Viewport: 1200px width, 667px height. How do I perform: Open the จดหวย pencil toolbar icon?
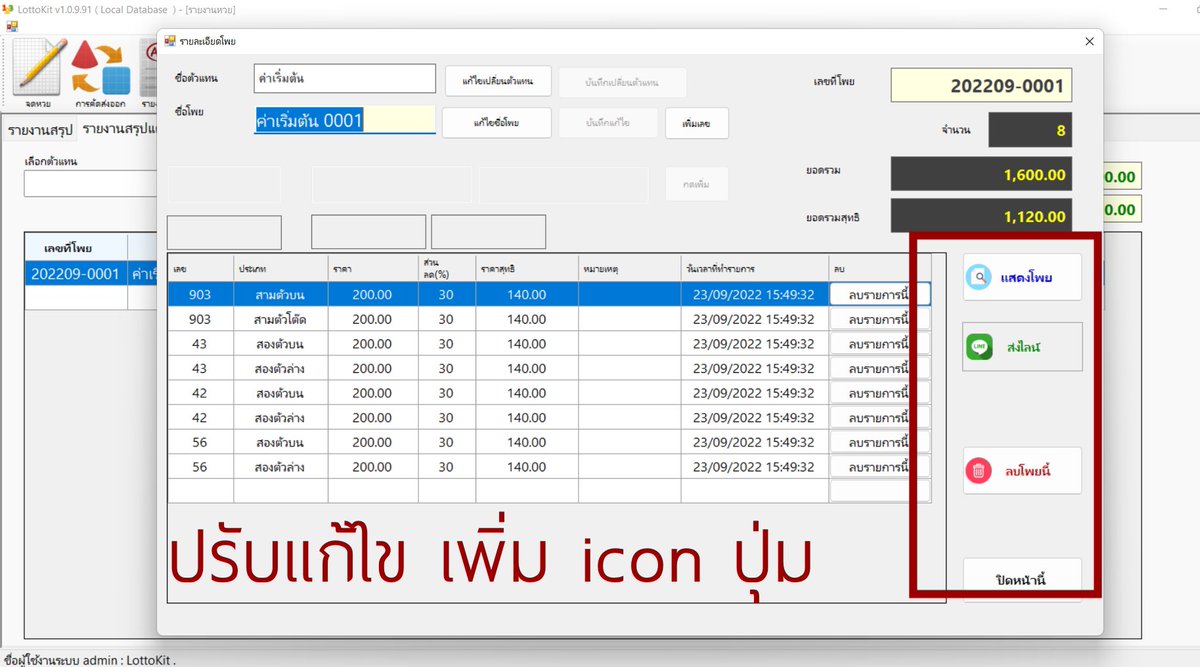pyautogui.click(x=39, y=70)
